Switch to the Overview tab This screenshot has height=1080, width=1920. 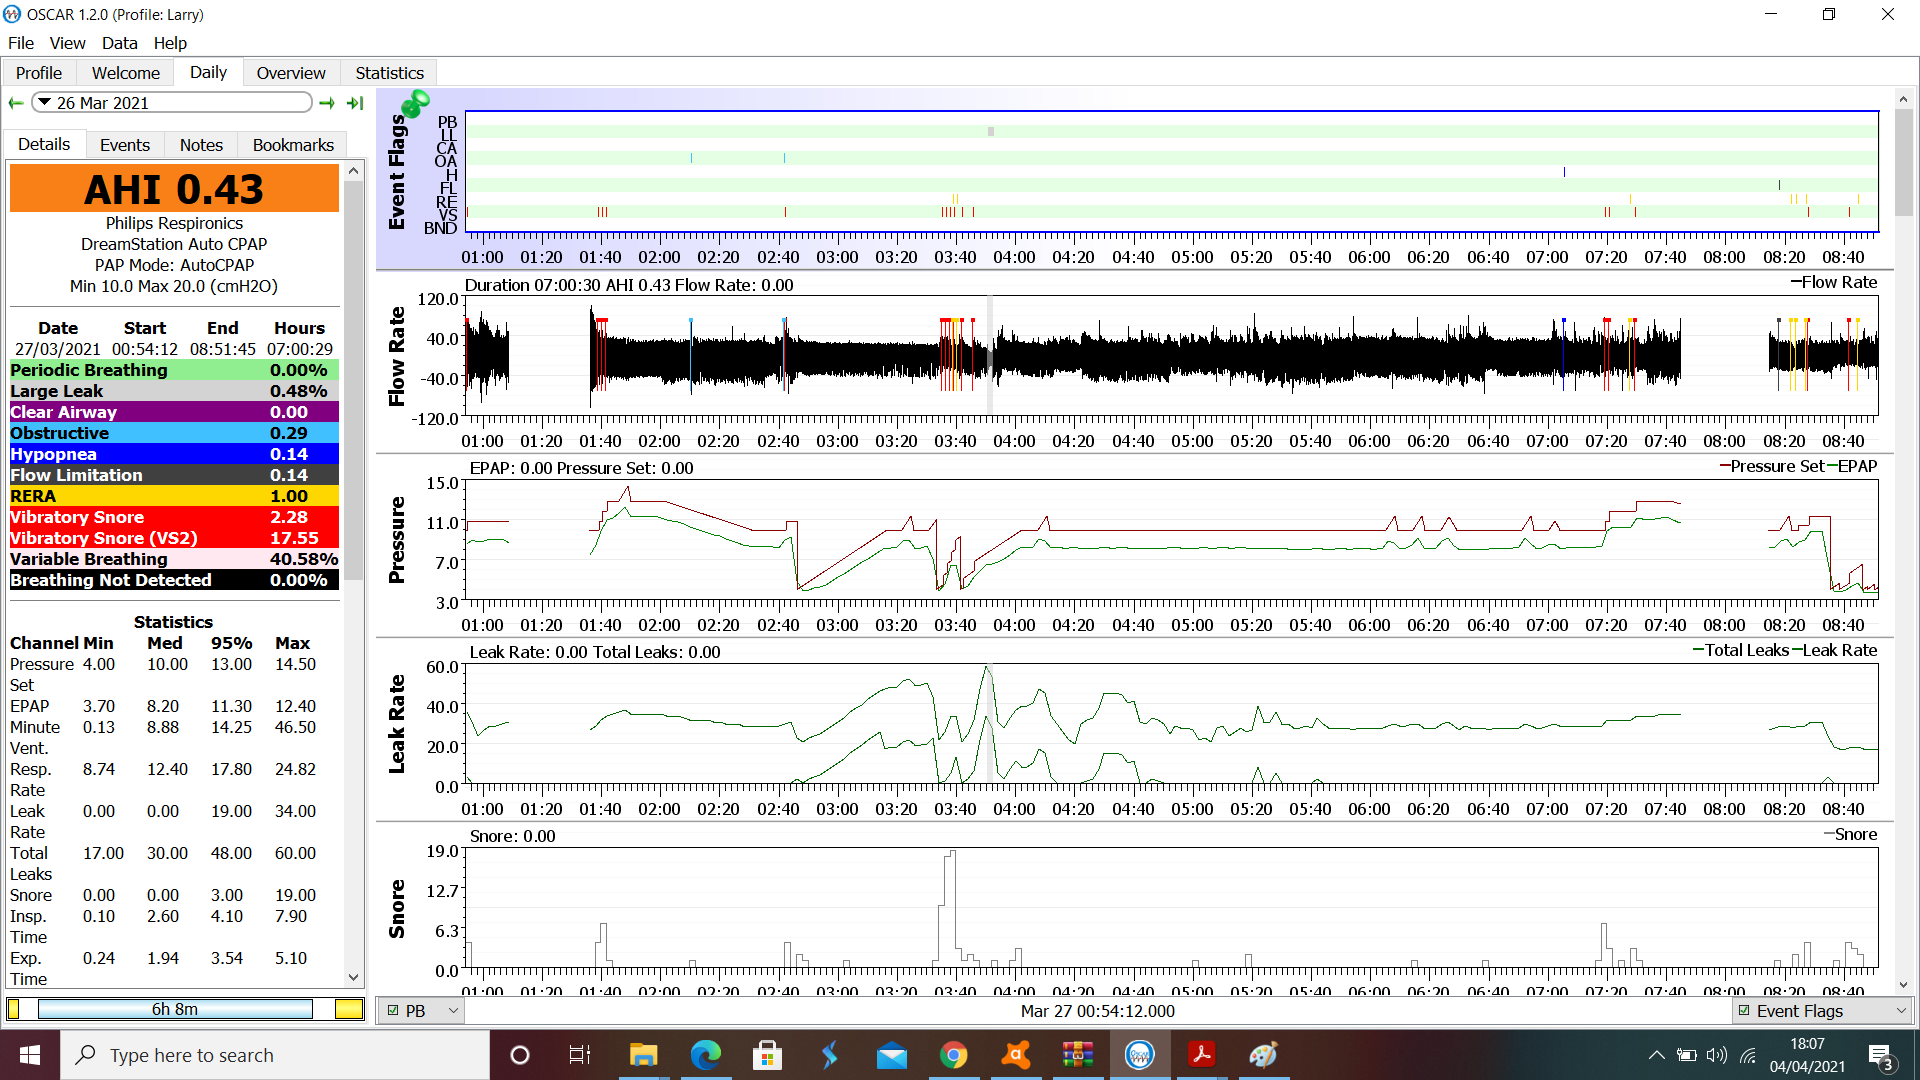click(291, 73)
